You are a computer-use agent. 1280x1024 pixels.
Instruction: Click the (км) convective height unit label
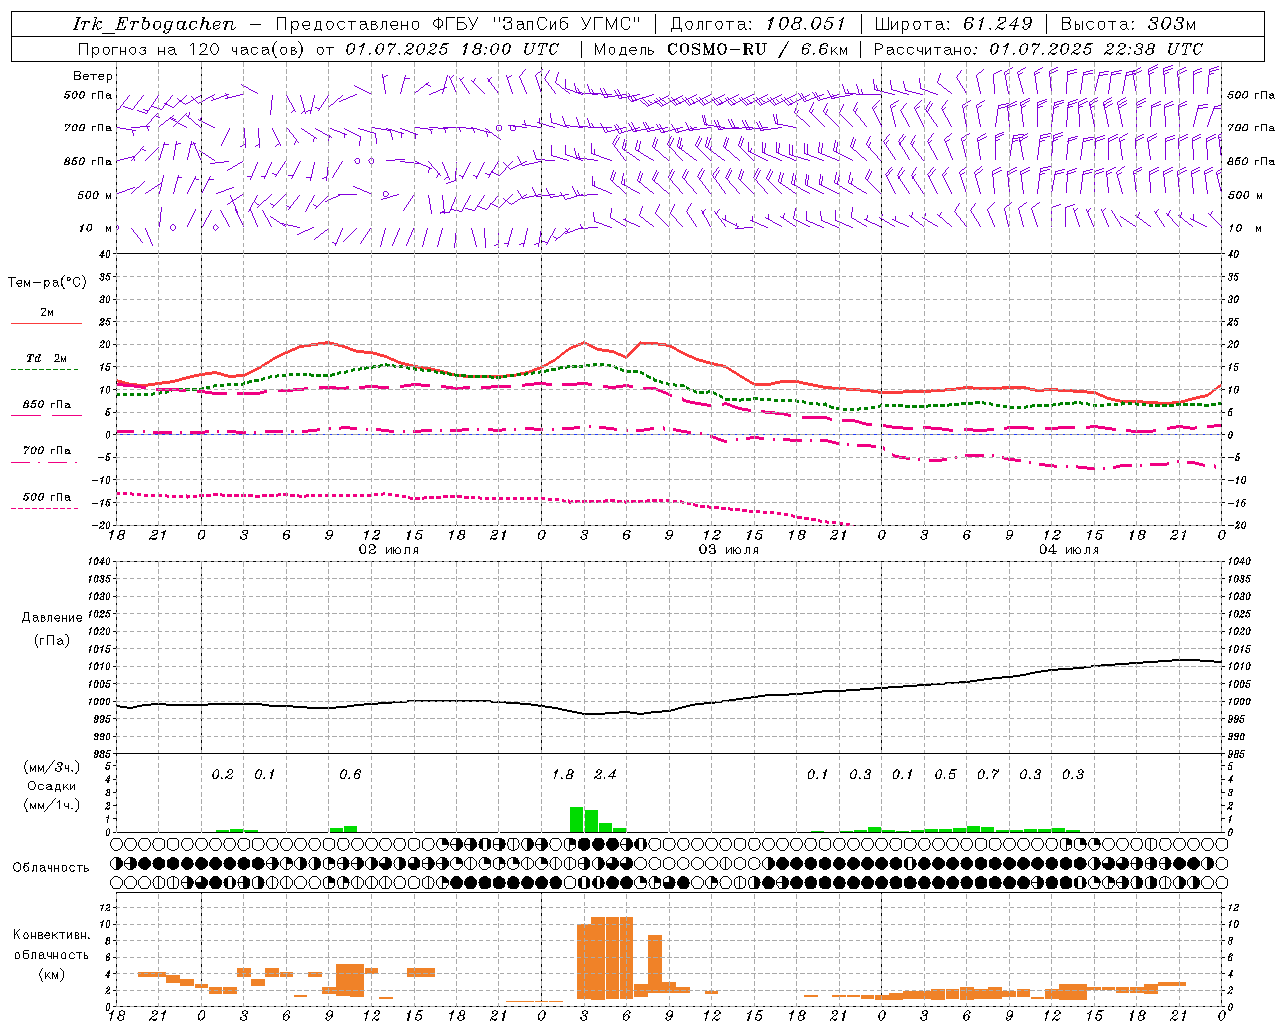click(x=51, y=974)
